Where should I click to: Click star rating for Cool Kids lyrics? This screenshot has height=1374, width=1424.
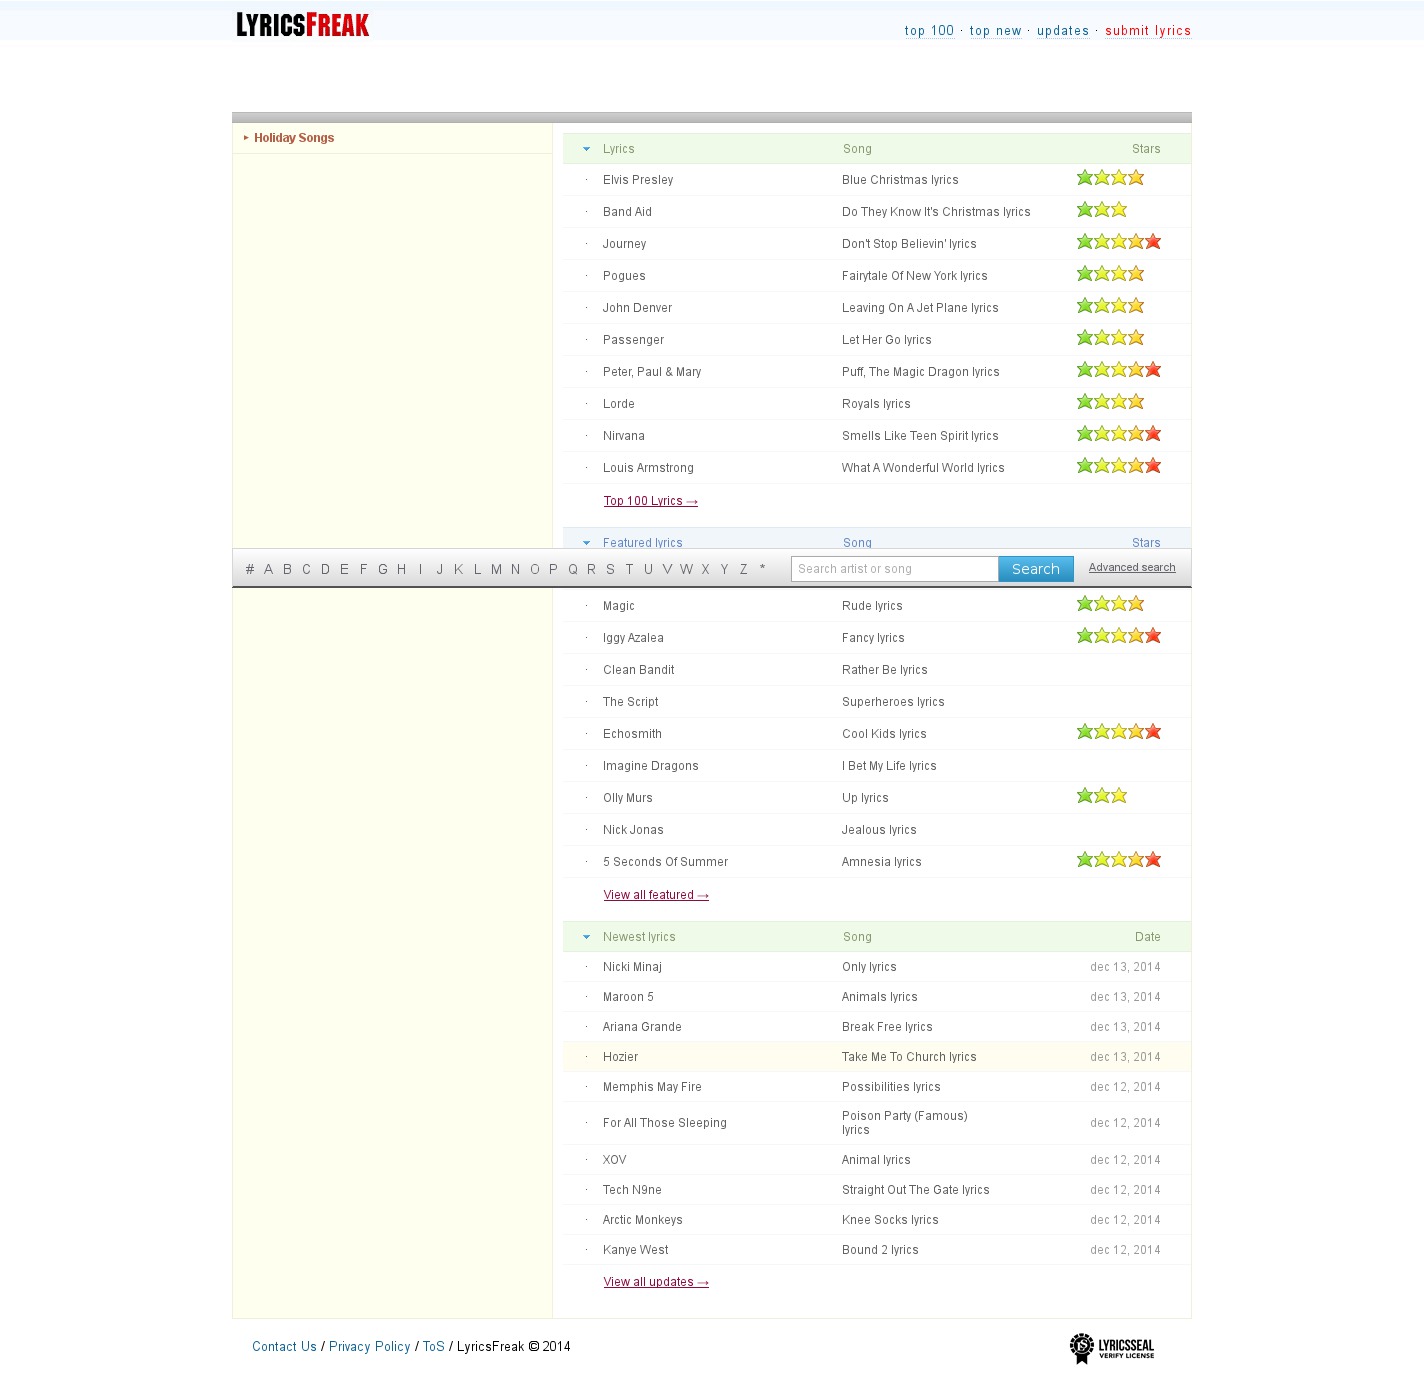[x=1119, y=732]
